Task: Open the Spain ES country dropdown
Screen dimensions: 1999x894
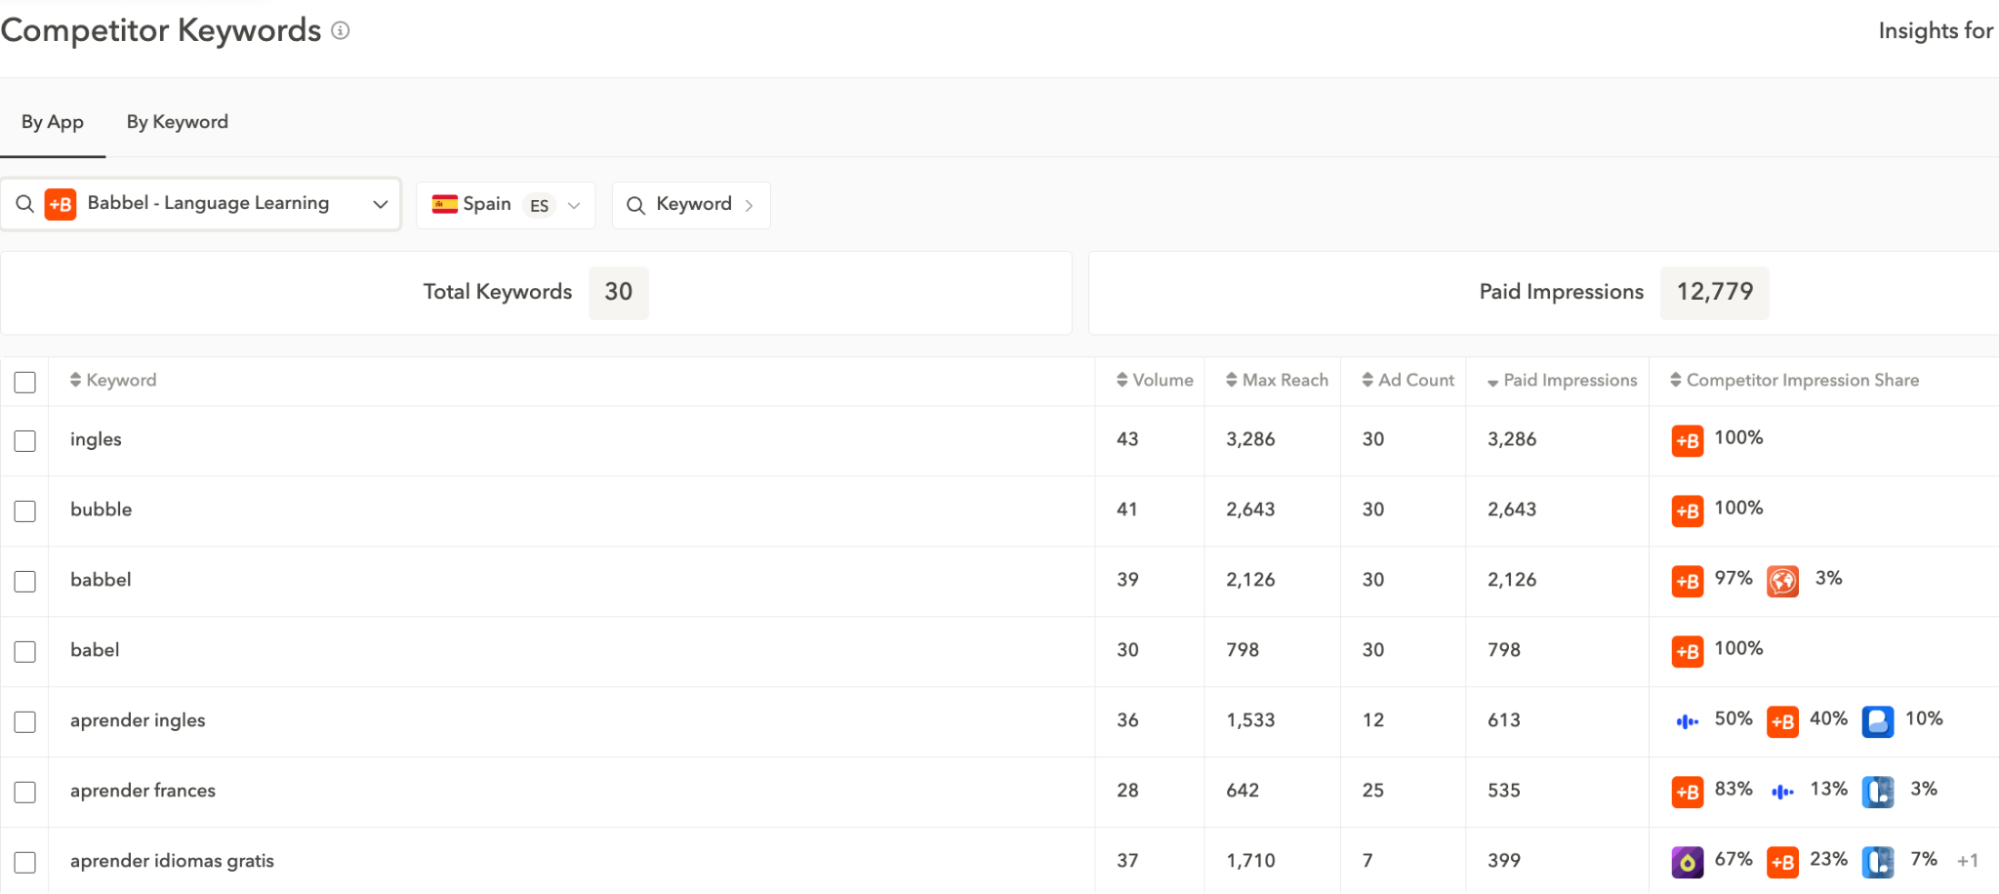Action: pyautogui.click(x=506, y=205)
